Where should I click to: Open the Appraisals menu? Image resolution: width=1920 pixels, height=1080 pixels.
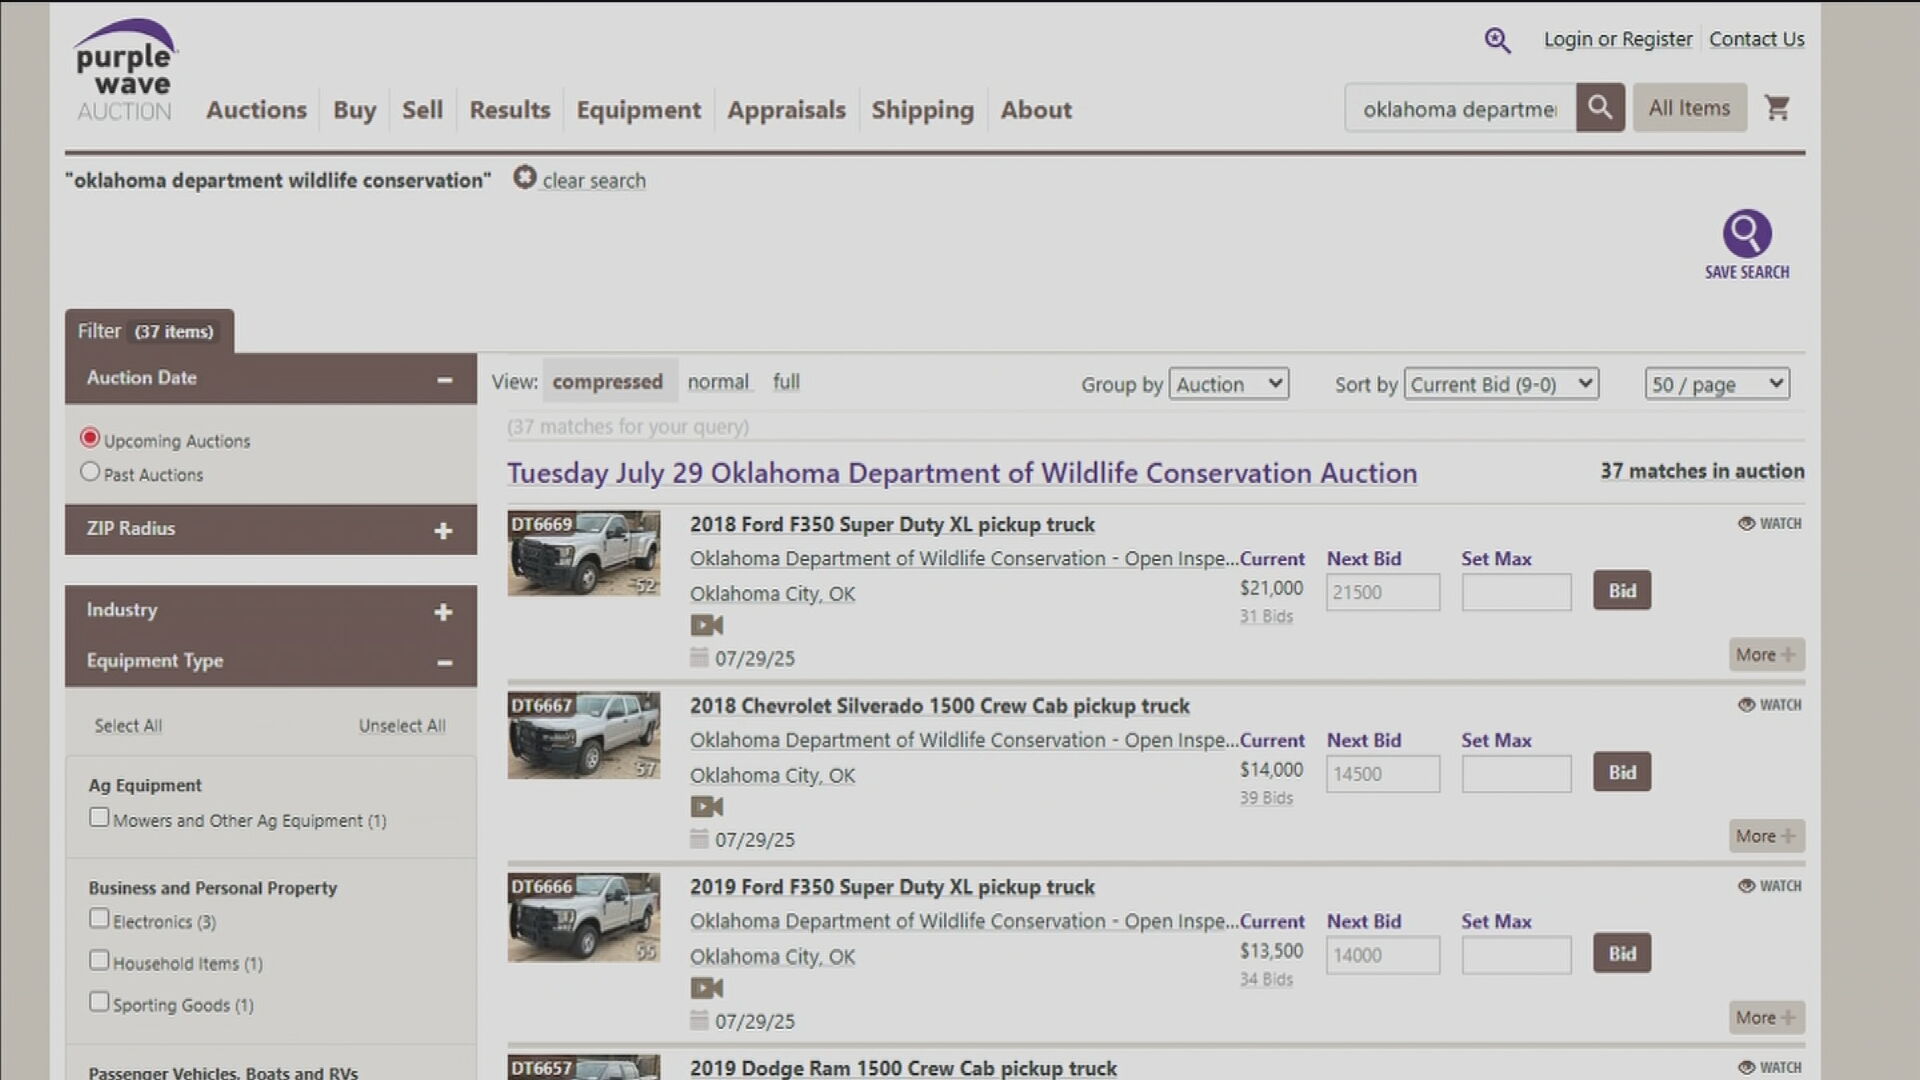pyautogui.click(x=786, y=110)
